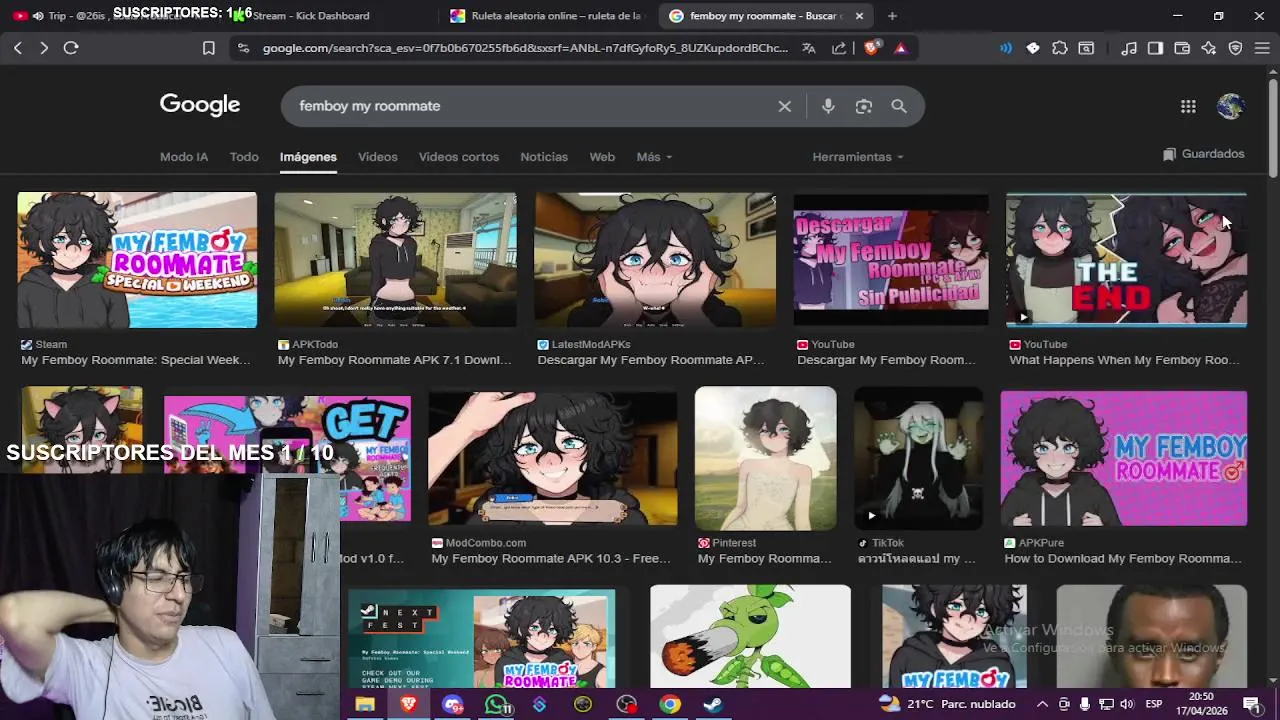
Task: Open the Brave playlist music note icon
Action: pyautogui.click(x=1129, y=48)
